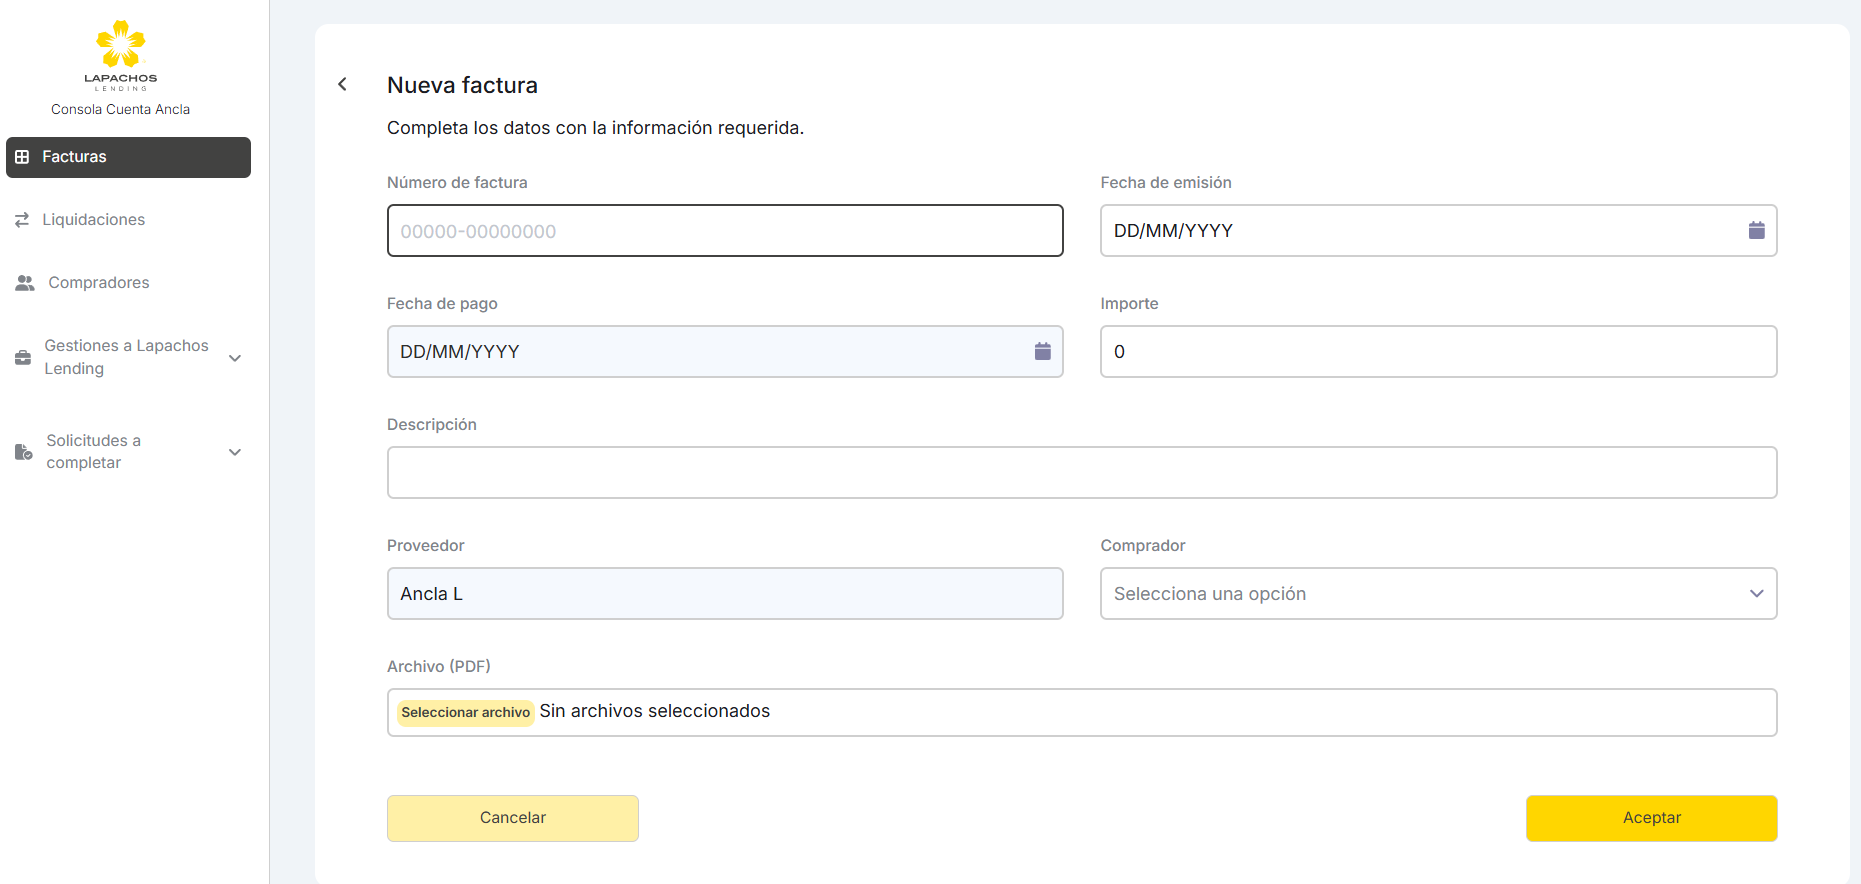Image resolution: width=1861 pixels, height=884 pixels.
Task: Expand the Gestiones a Lapachos Lending chevron
Action: click(235, 358)
